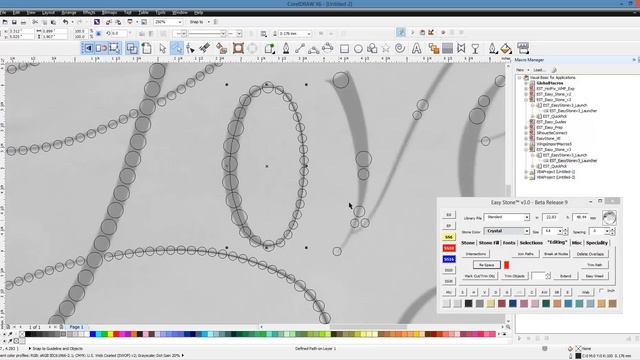Click the Cut scissors icon
Viewport: 640px width, 360px height.
[35, 22]
